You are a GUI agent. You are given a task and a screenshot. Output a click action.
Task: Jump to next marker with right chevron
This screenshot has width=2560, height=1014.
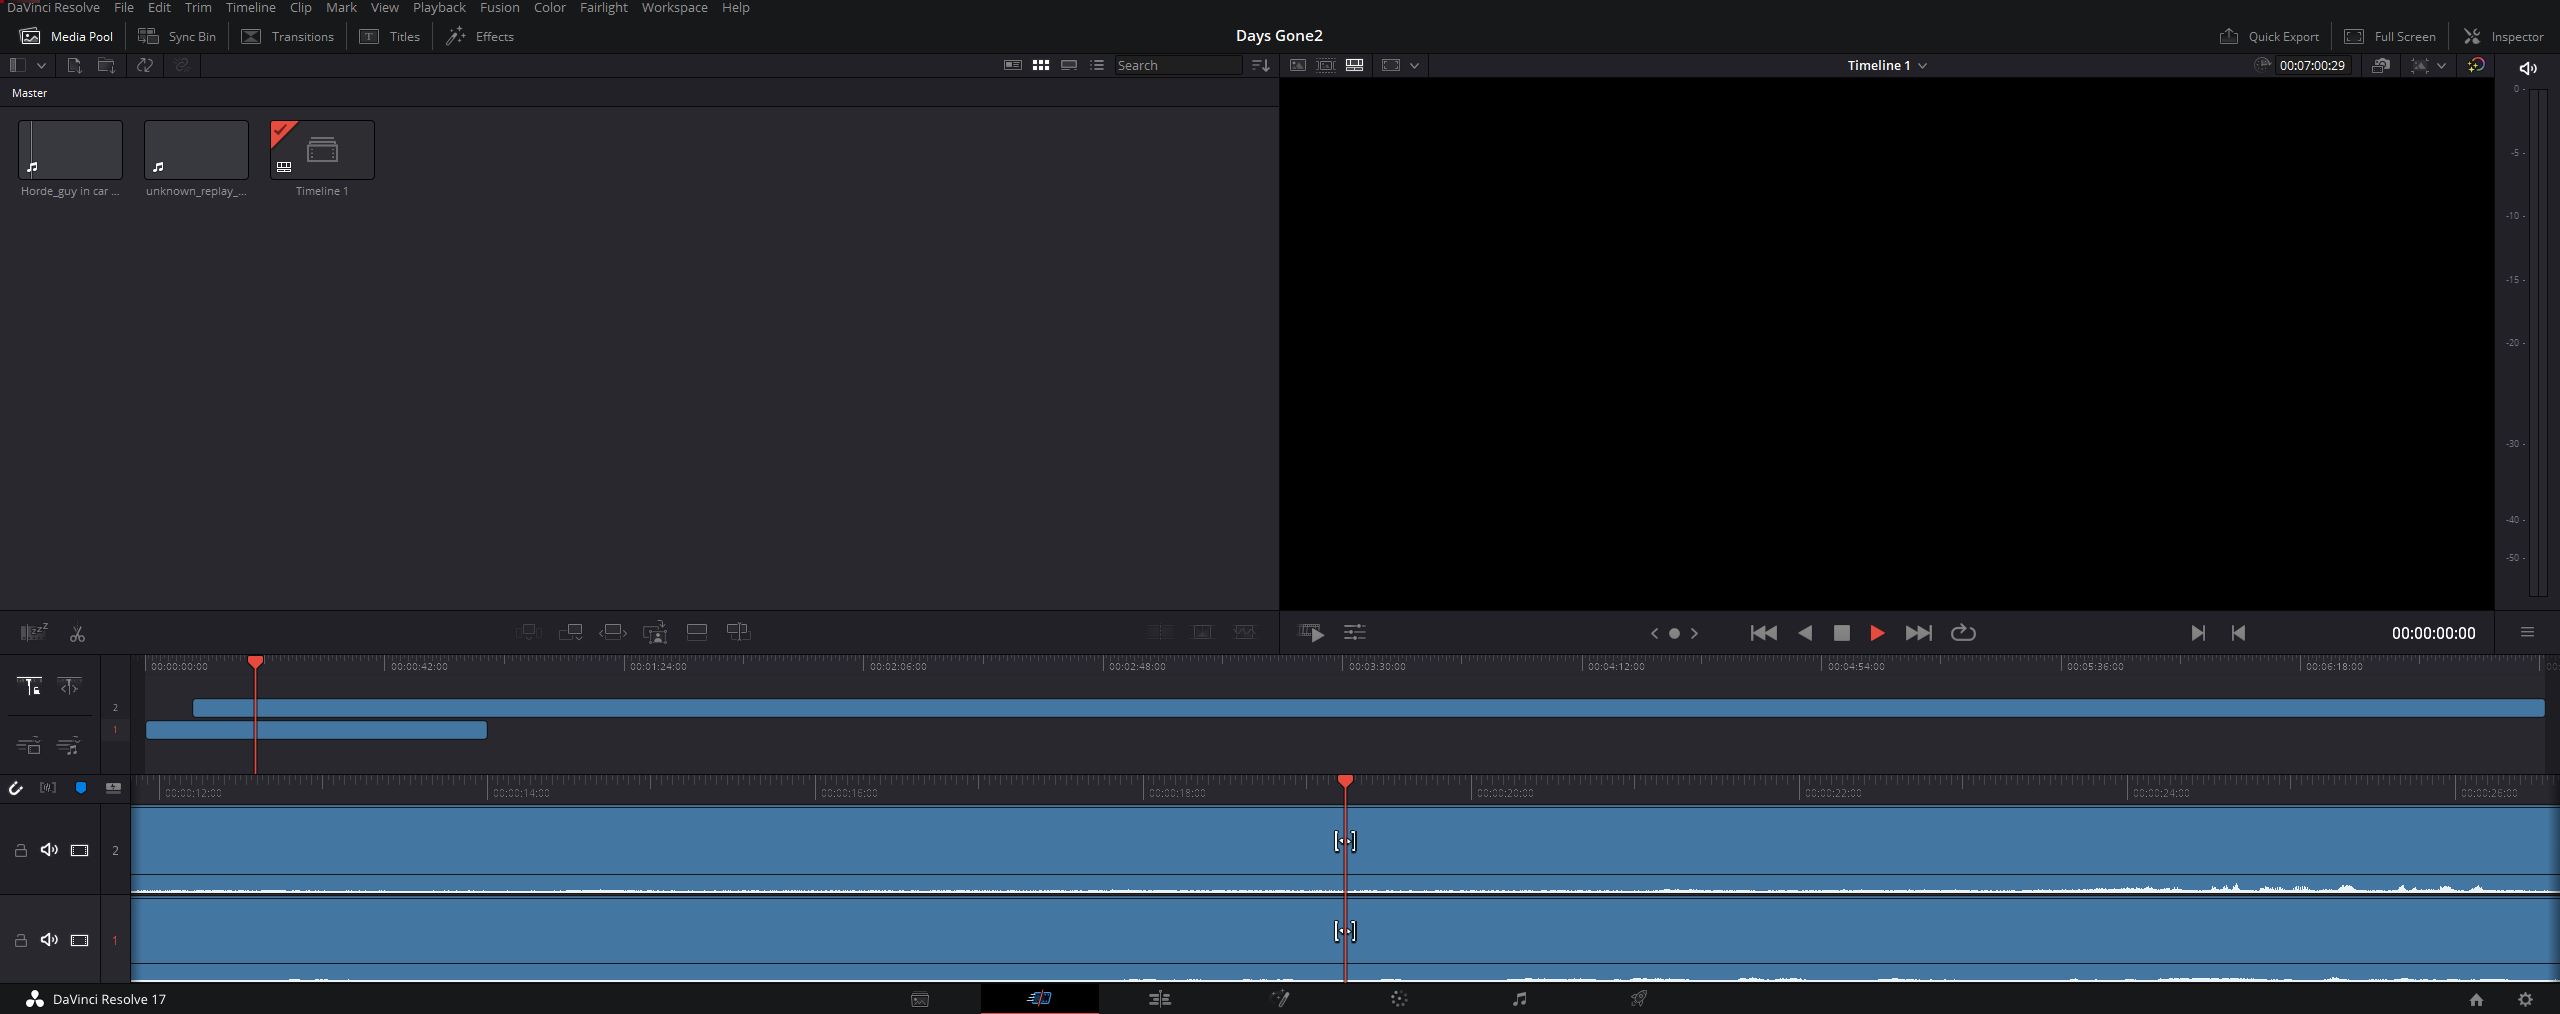pos(1694,633)
